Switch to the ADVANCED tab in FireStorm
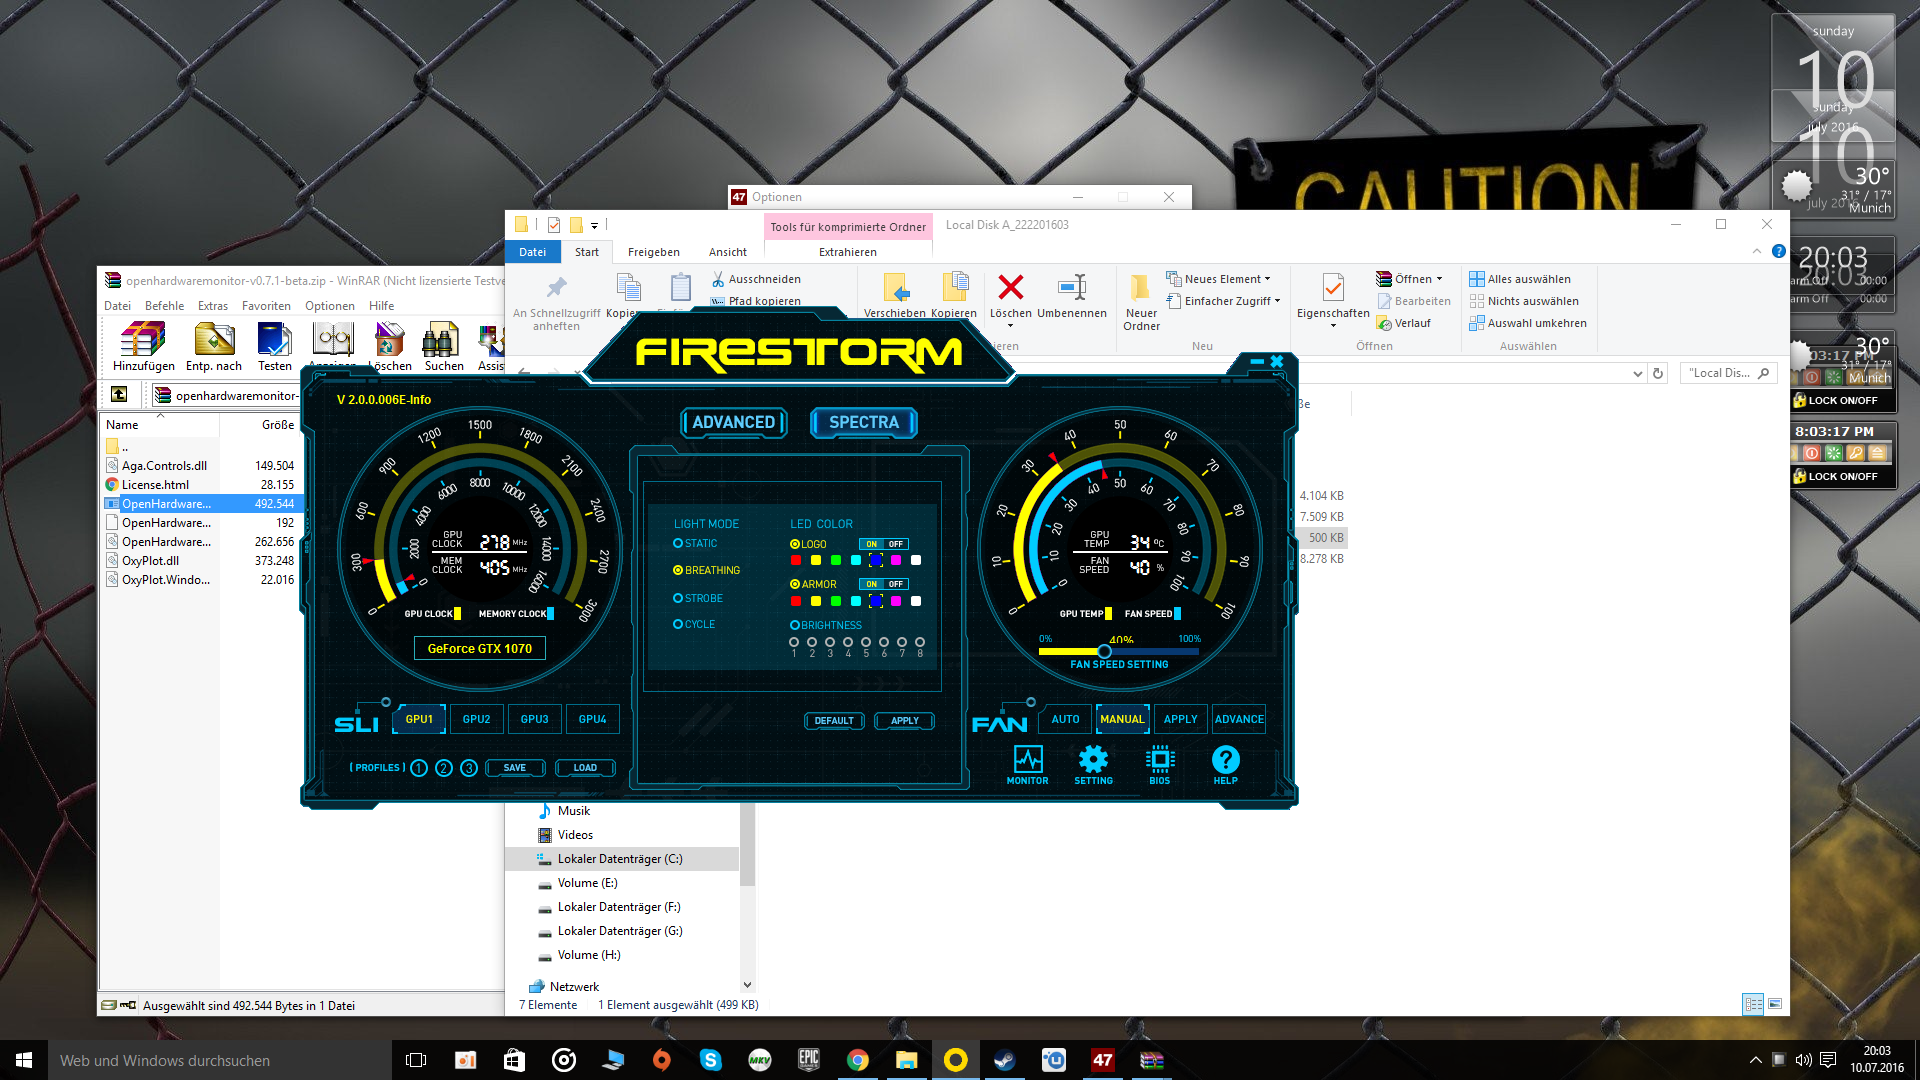Screen dimensions: 1920x1080 (733, 423)
